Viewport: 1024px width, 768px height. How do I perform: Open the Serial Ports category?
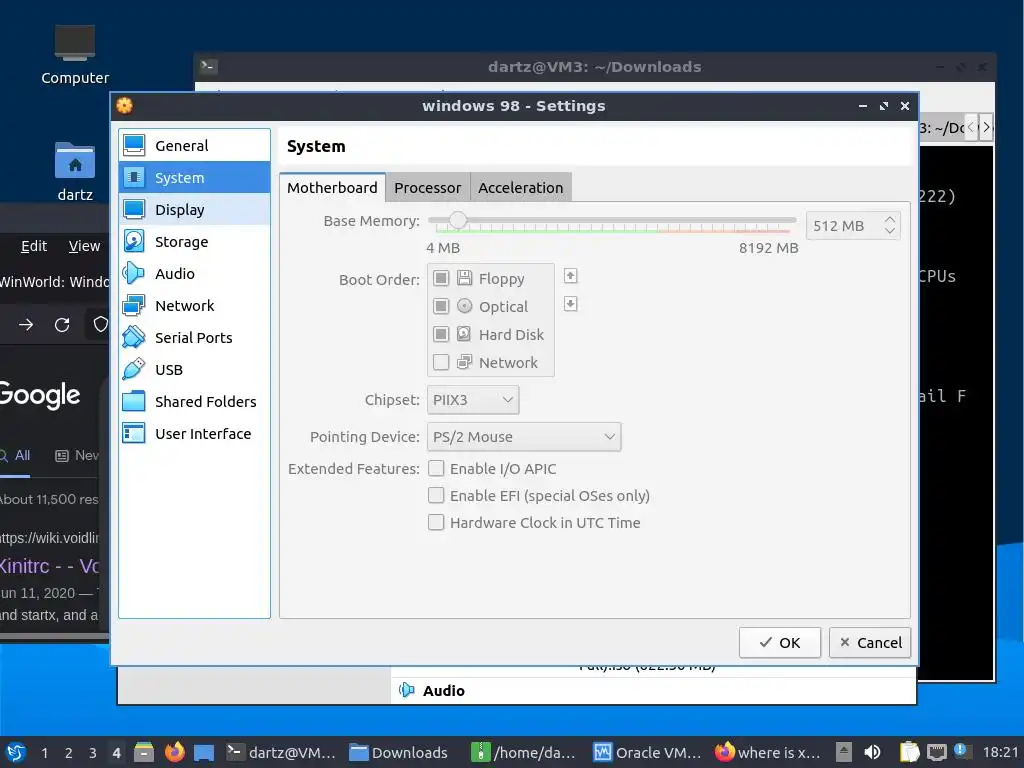click(194, 338)
